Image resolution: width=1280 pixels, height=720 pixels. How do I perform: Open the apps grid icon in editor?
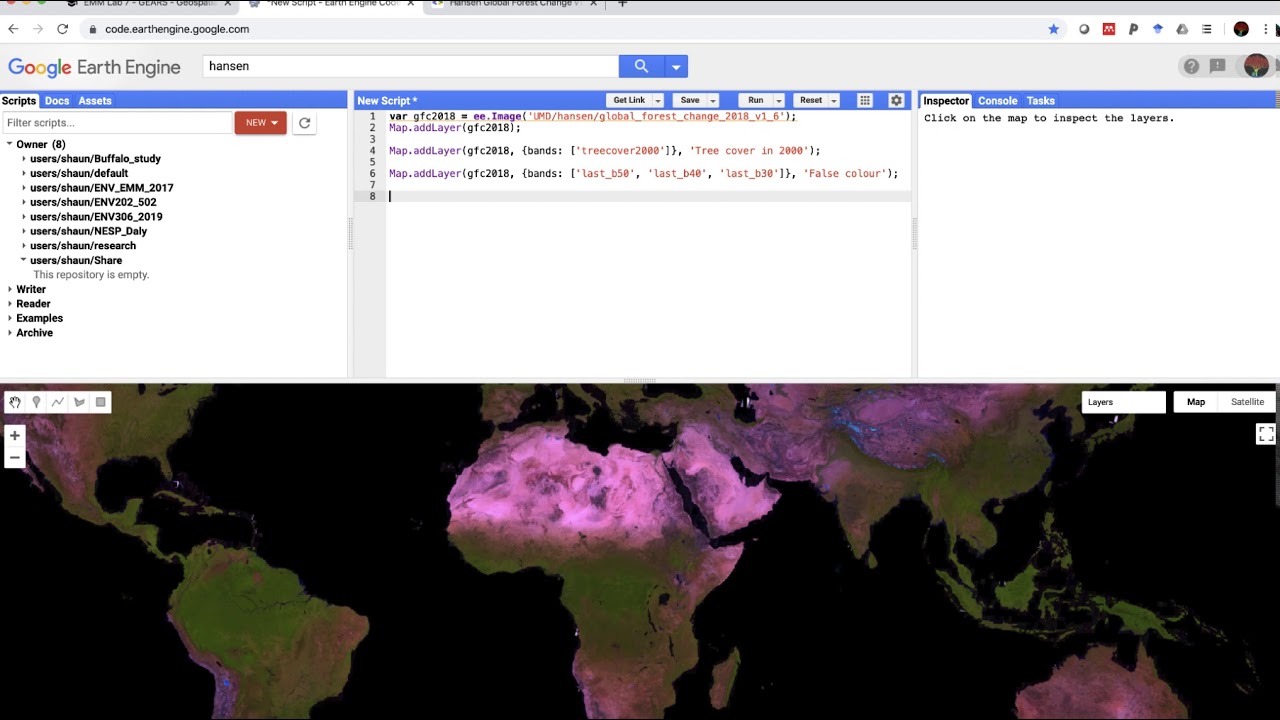(865, 100)
